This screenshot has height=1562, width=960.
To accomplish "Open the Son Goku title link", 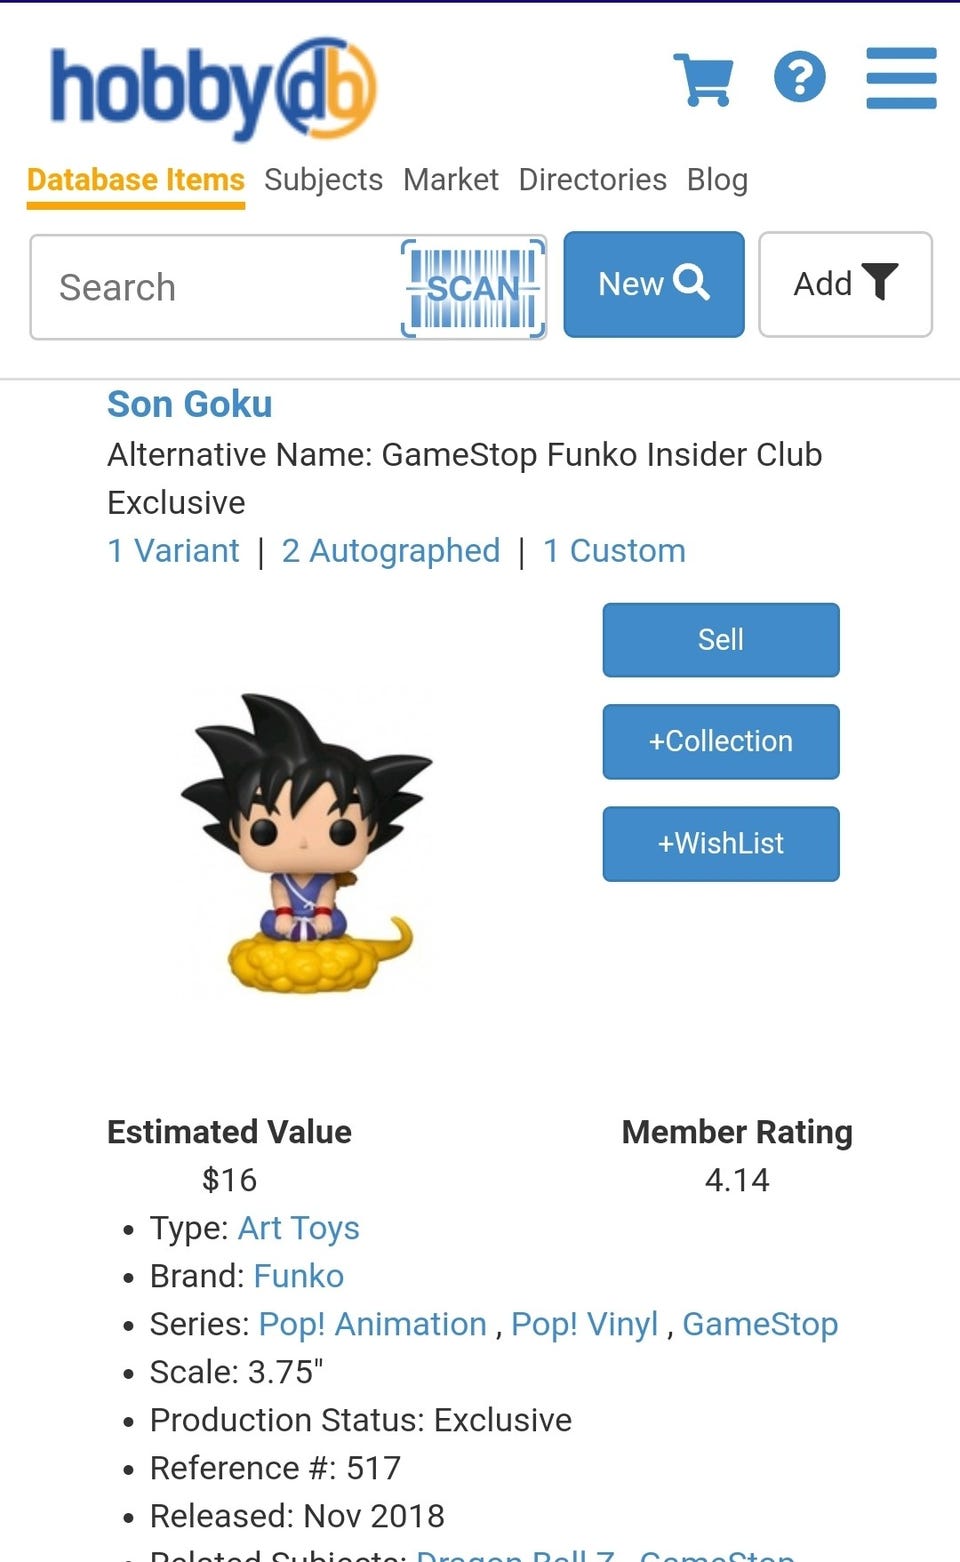I will pyautogui.click(x=190, y=404).
